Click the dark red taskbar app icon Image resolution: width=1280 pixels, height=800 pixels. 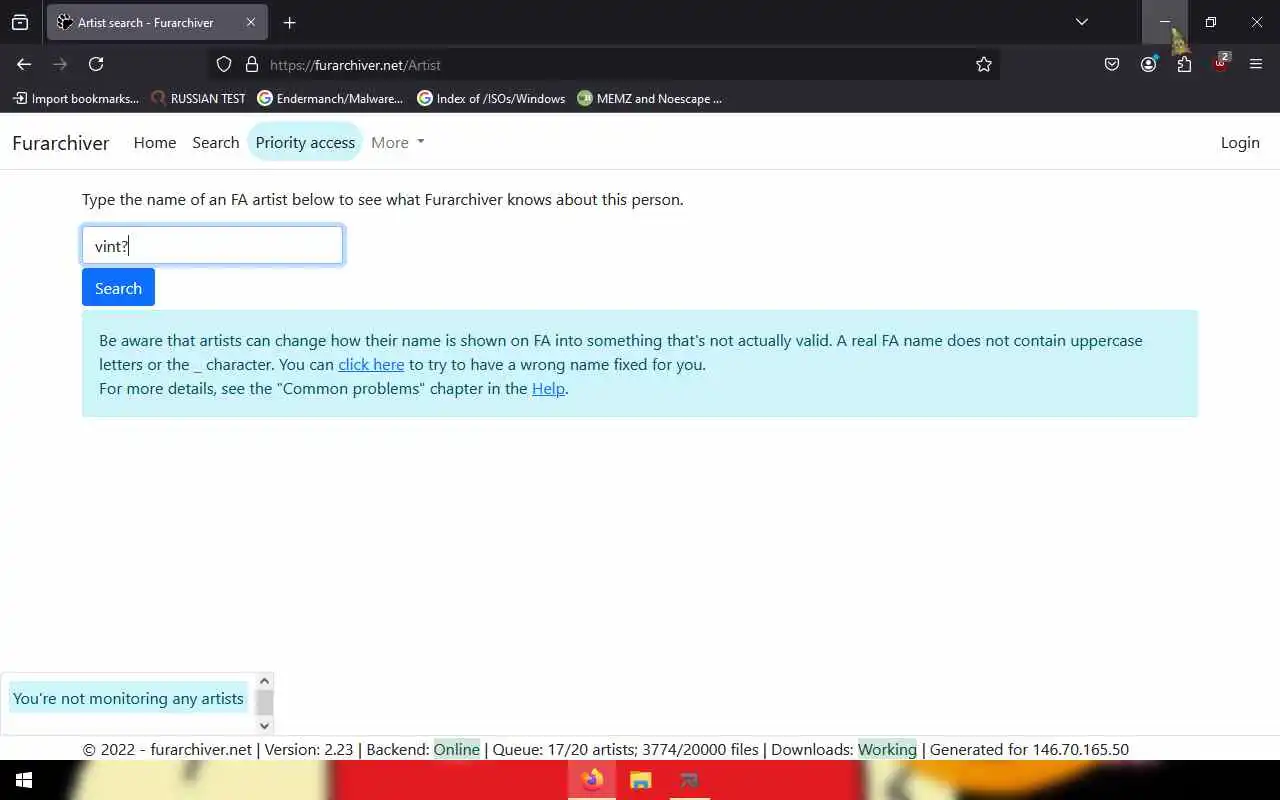(689, 780)
